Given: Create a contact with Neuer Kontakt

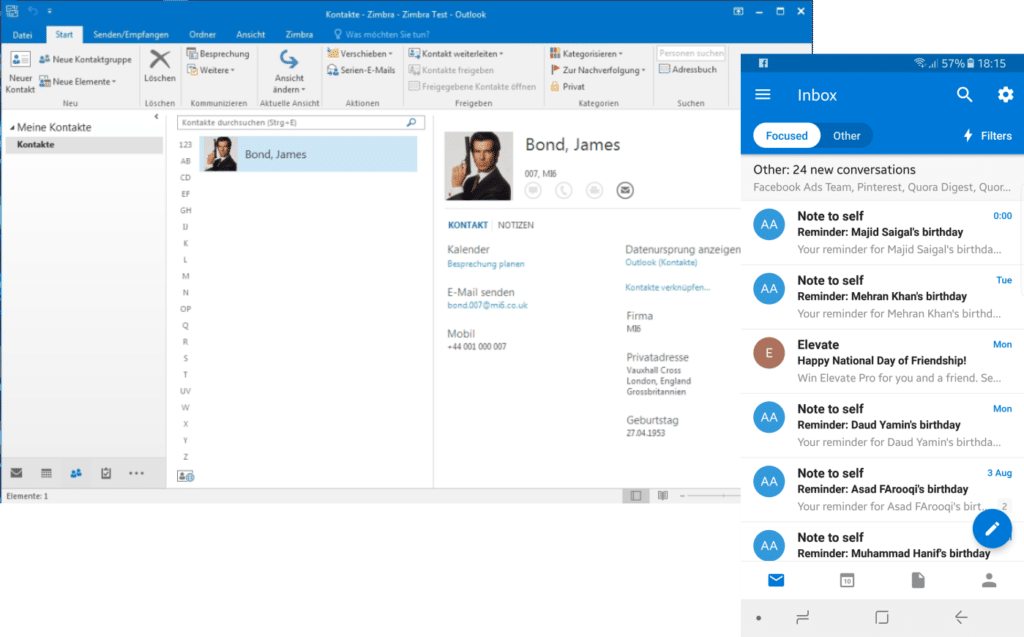Looking at the screenshot, I should coord(20,73).
